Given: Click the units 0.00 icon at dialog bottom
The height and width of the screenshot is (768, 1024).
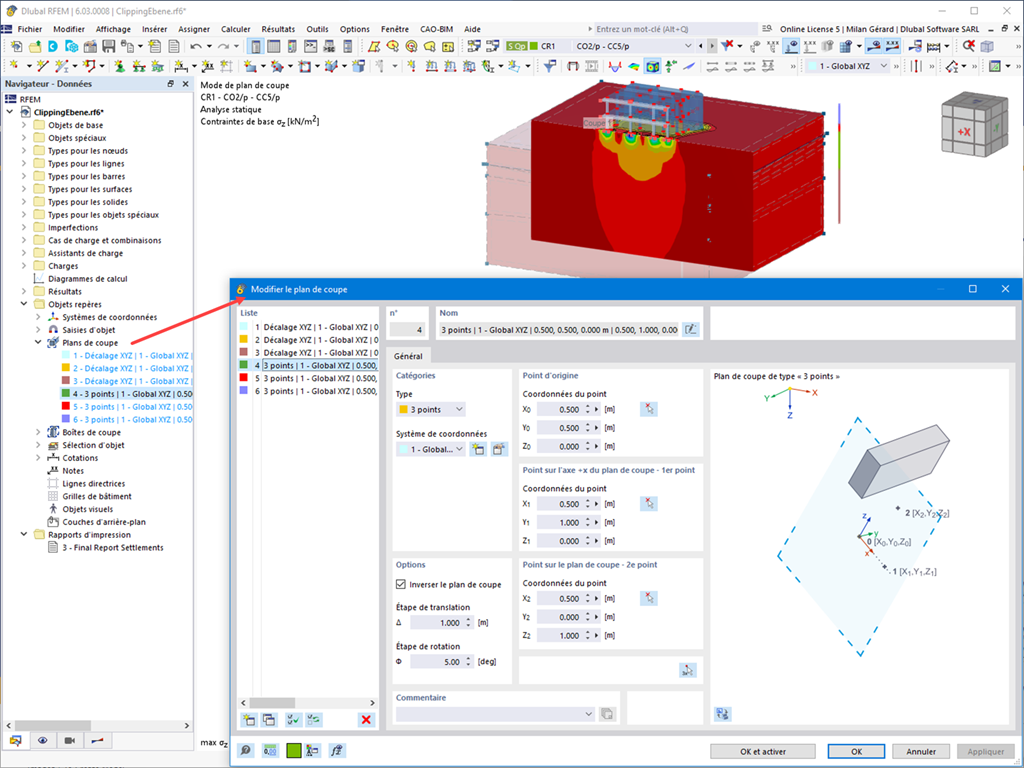Looking at the screenshot, I should [270, 750].
